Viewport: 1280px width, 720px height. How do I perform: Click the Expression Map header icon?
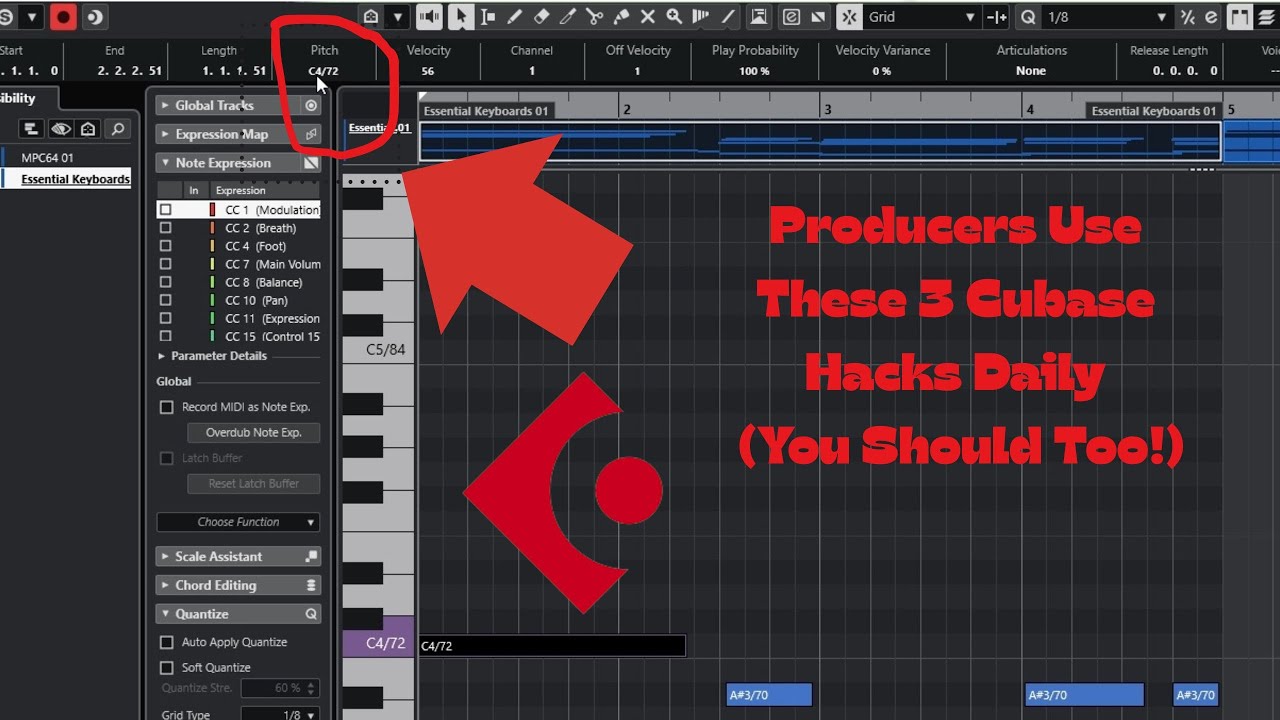coord(311,134)
